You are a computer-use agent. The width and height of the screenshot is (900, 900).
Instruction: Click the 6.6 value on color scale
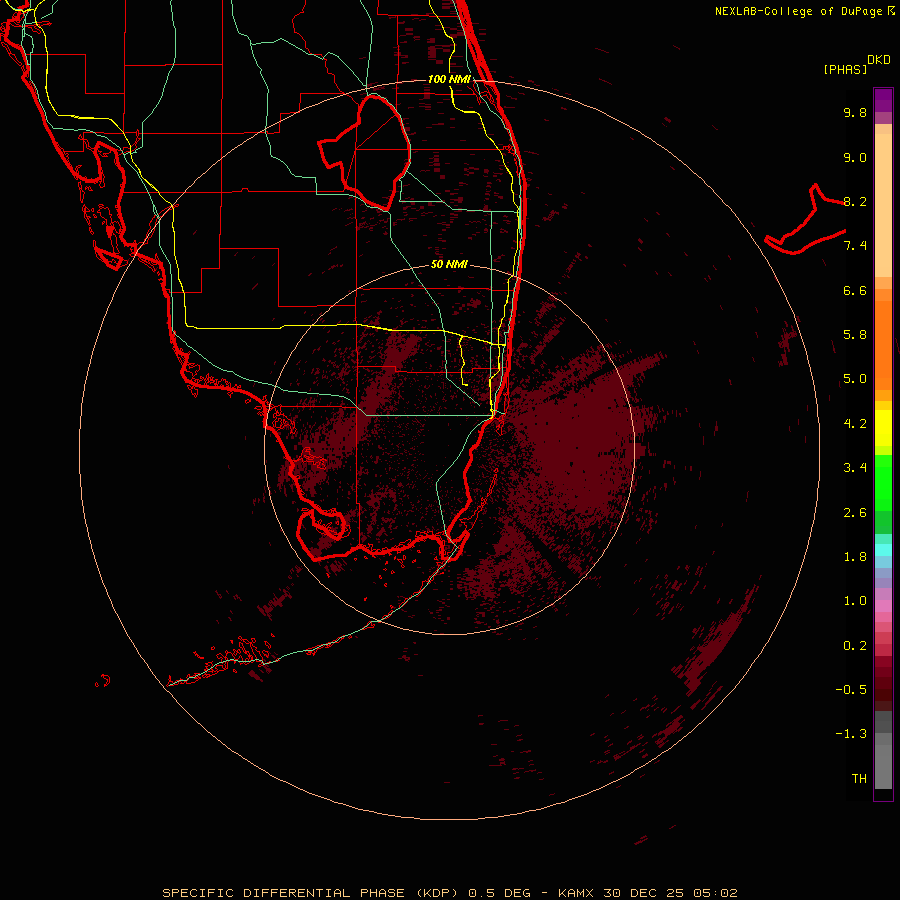855,290
